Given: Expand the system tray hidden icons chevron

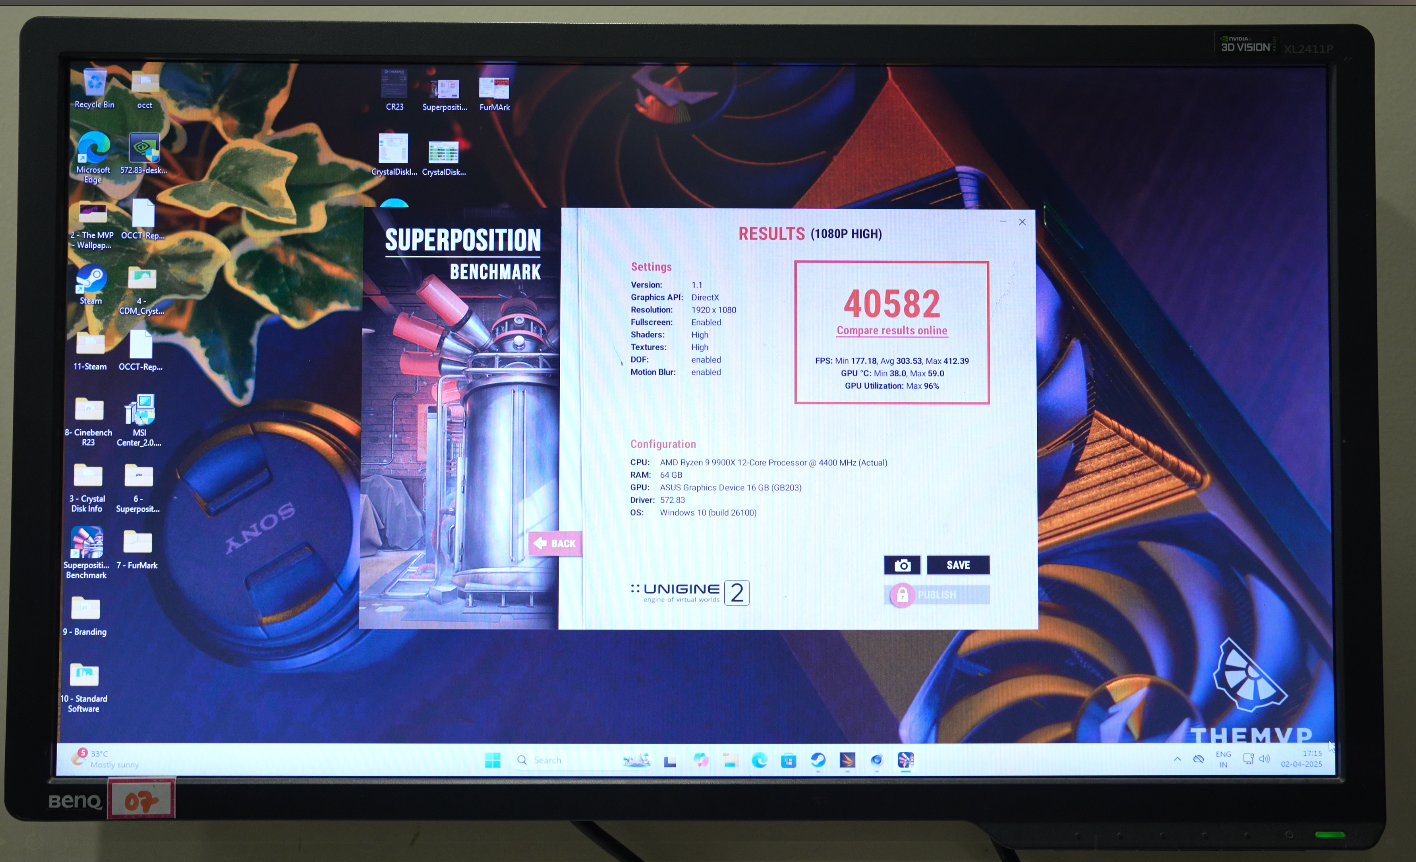Looking at the screenshot, I should click(1177, 760).
